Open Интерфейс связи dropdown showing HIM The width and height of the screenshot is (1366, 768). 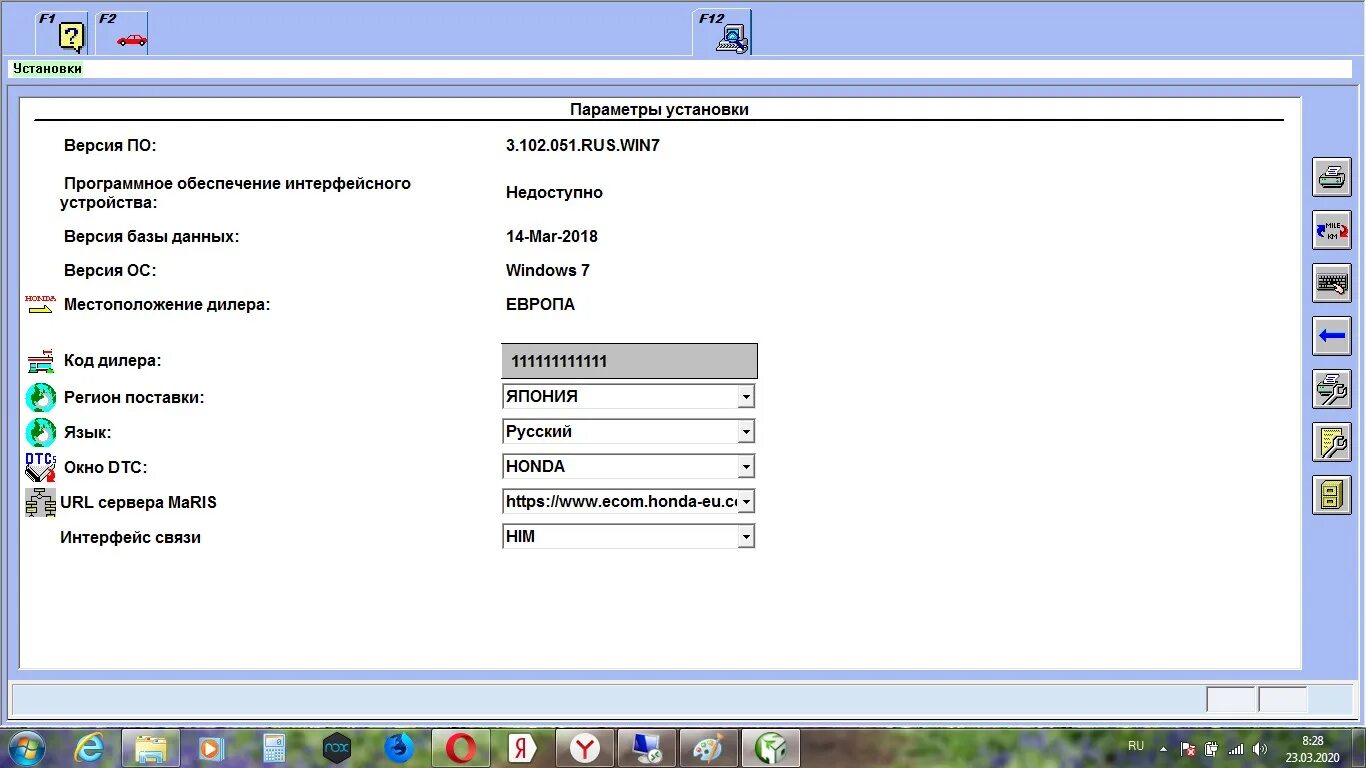pos(628,536)
